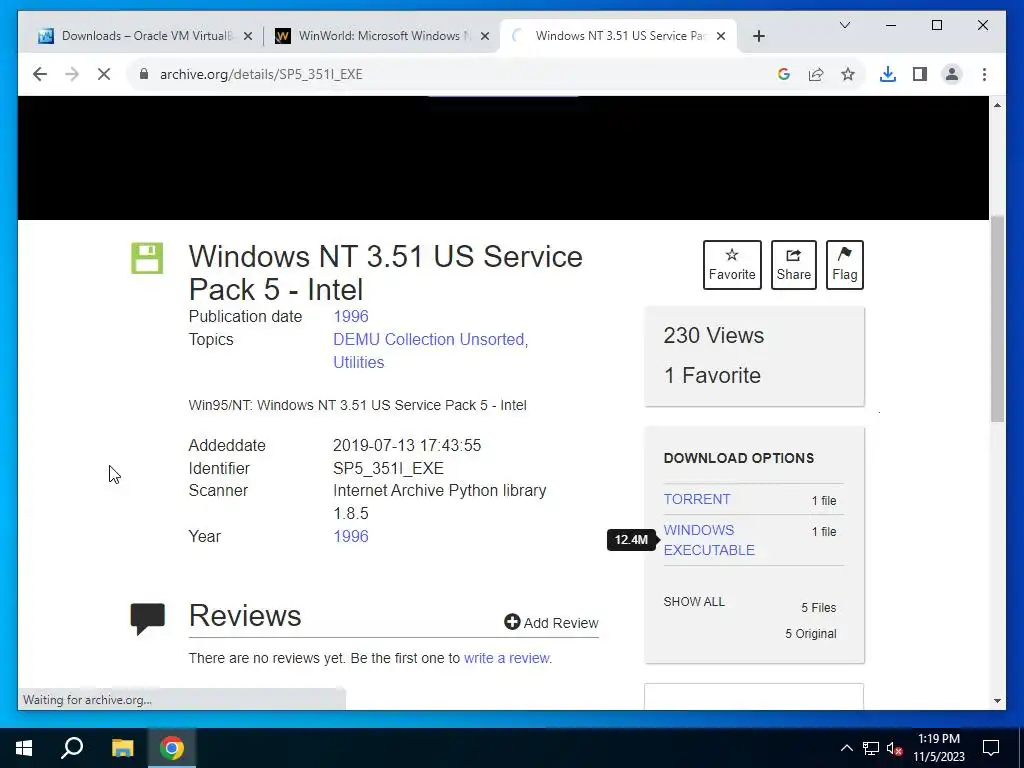This screenshot has height=768, width=1024.
Task: Click the Reviews speech bubble icon
Action: pyautogui.click(x=148, y=618)
